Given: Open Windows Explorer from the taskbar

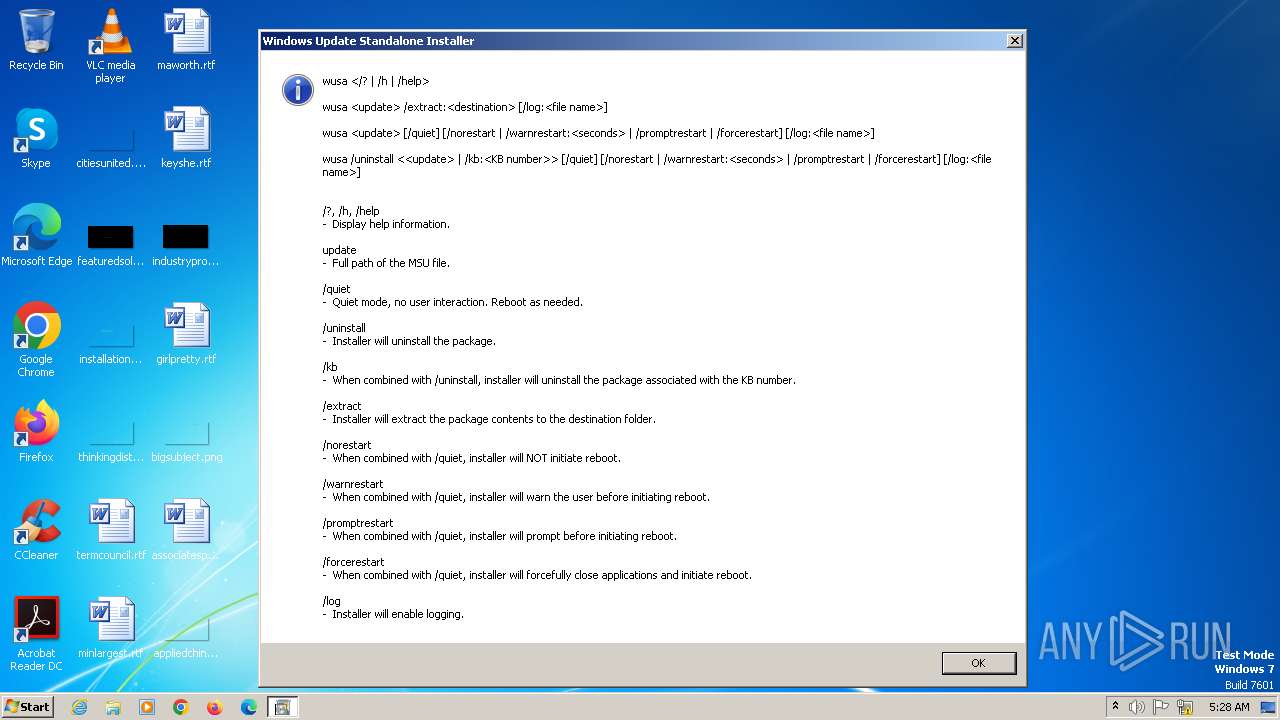Looking at the screenshot, I should pyautogui.click(x=113, y=707).
